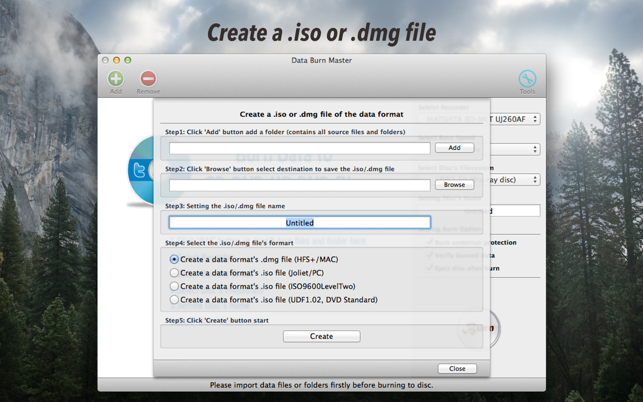Image resolution: width=643 pixels, height=402 pixels.
Task: Select .iso file (UDF1.02, DVD Standard) option
Action: coord(174,300)
